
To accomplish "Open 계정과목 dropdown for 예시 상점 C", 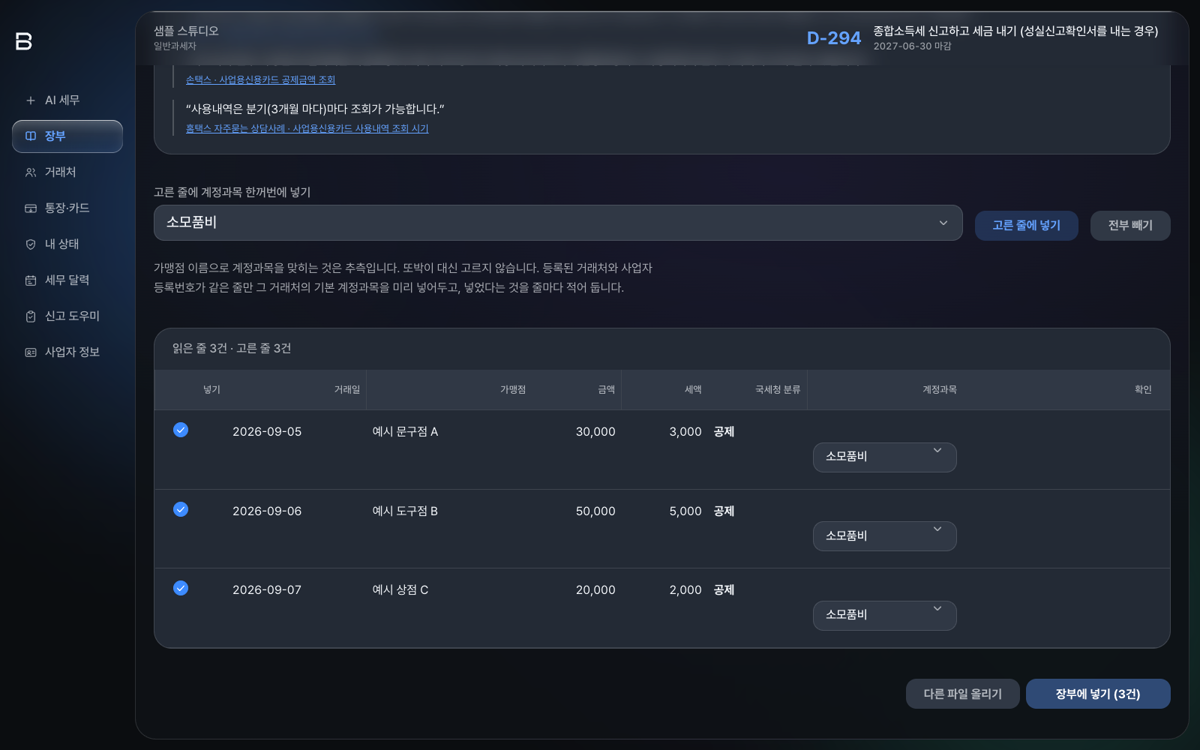I will click(885, 615).
